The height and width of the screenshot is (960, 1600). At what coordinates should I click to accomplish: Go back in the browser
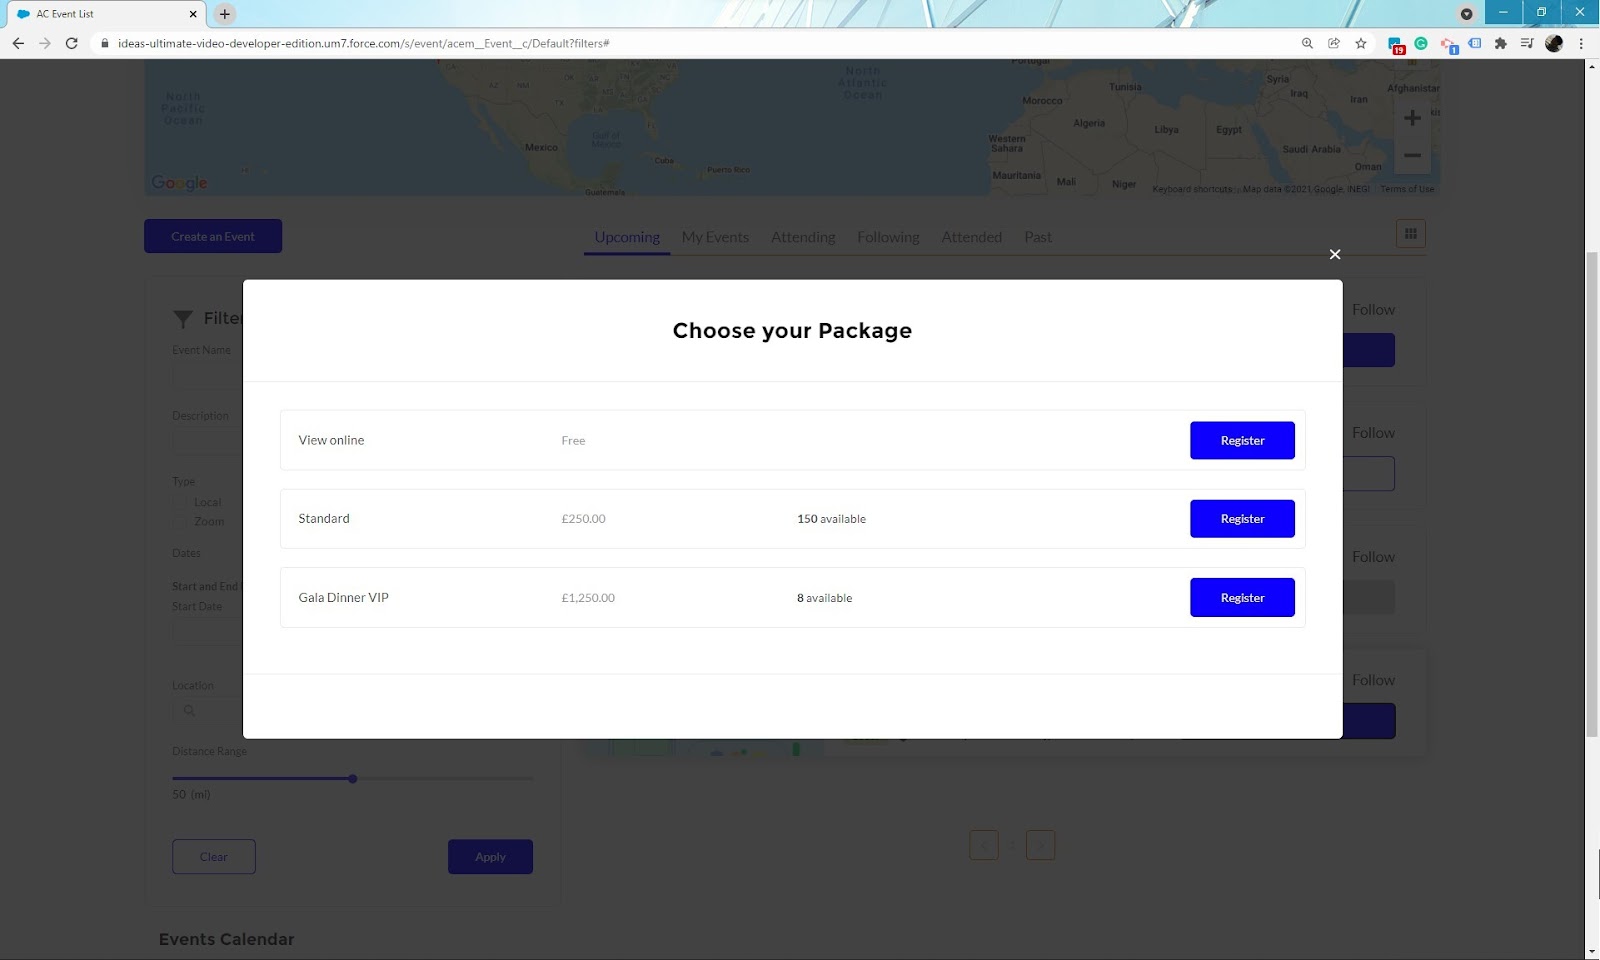tap(18, 43)
